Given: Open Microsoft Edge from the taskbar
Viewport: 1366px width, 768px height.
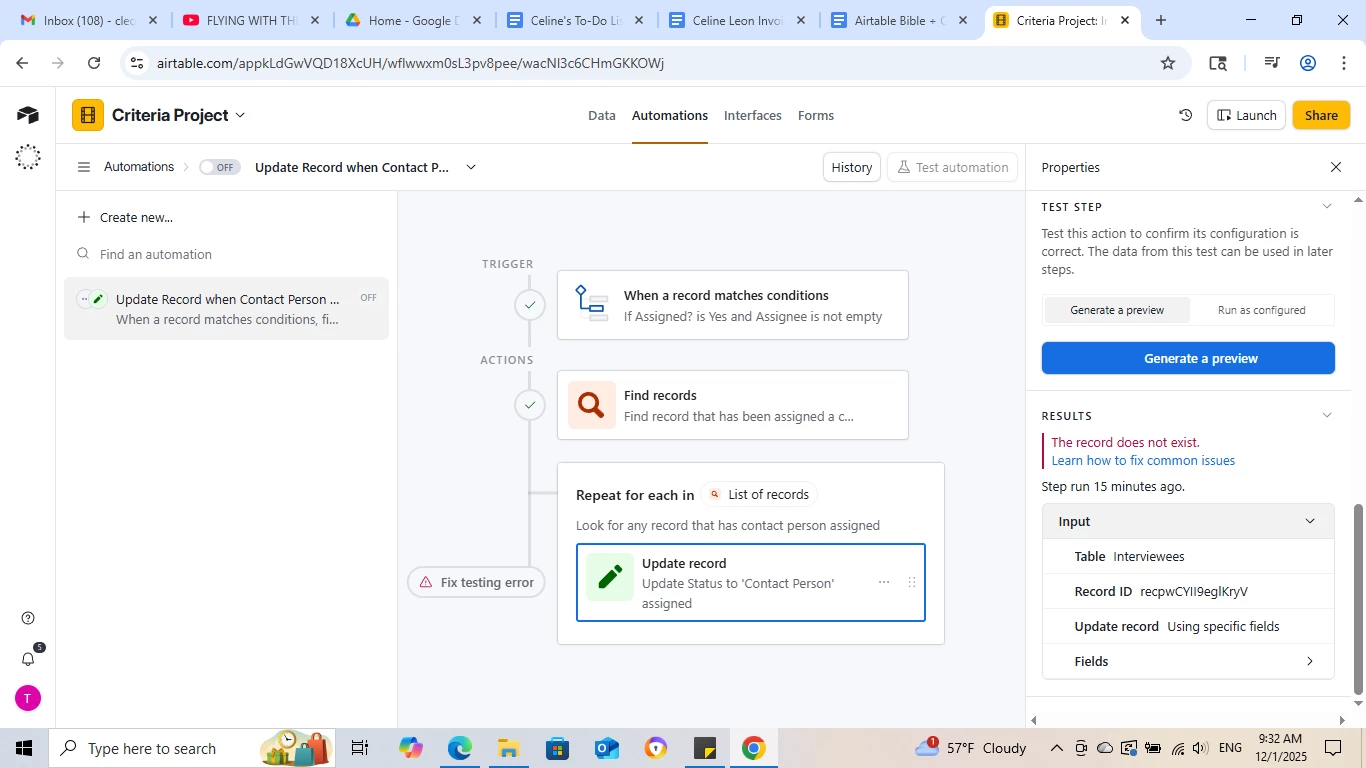Looking at the screenshot, I should click(x=459, y=748).
